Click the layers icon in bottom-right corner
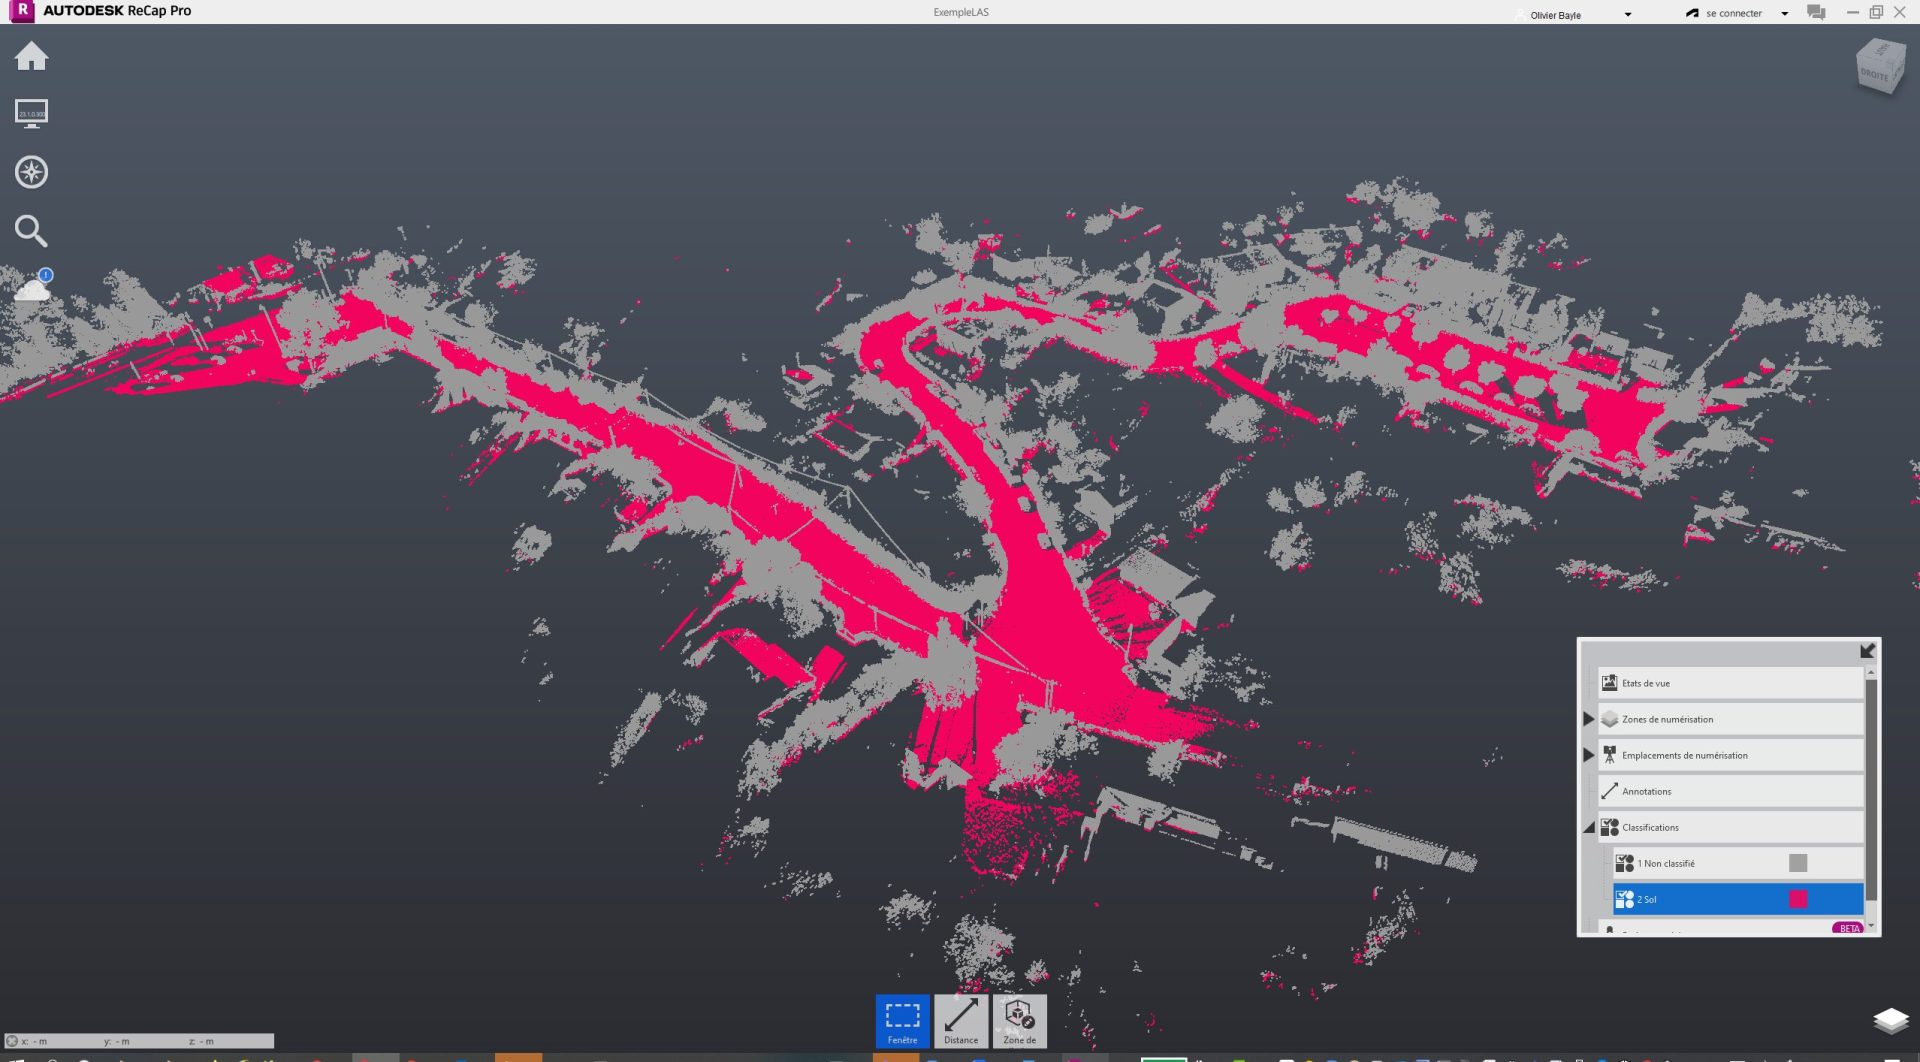 [1888, 1021]
